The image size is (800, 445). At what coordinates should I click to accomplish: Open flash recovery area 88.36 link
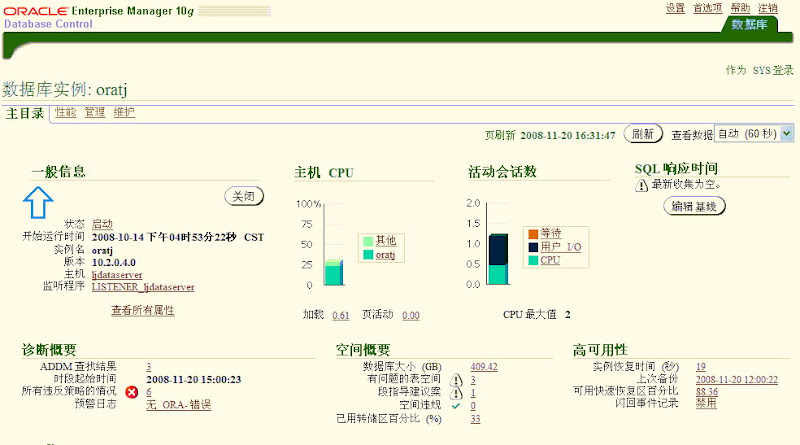tap(707, 392)
